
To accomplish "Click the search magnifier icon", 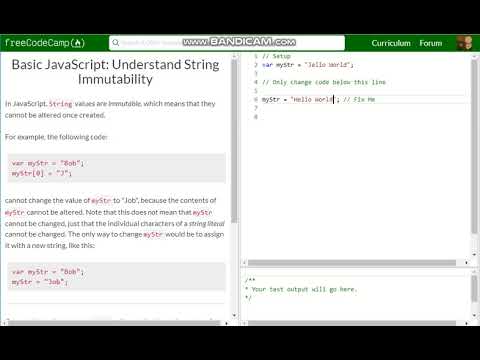I will pos(116,43).
